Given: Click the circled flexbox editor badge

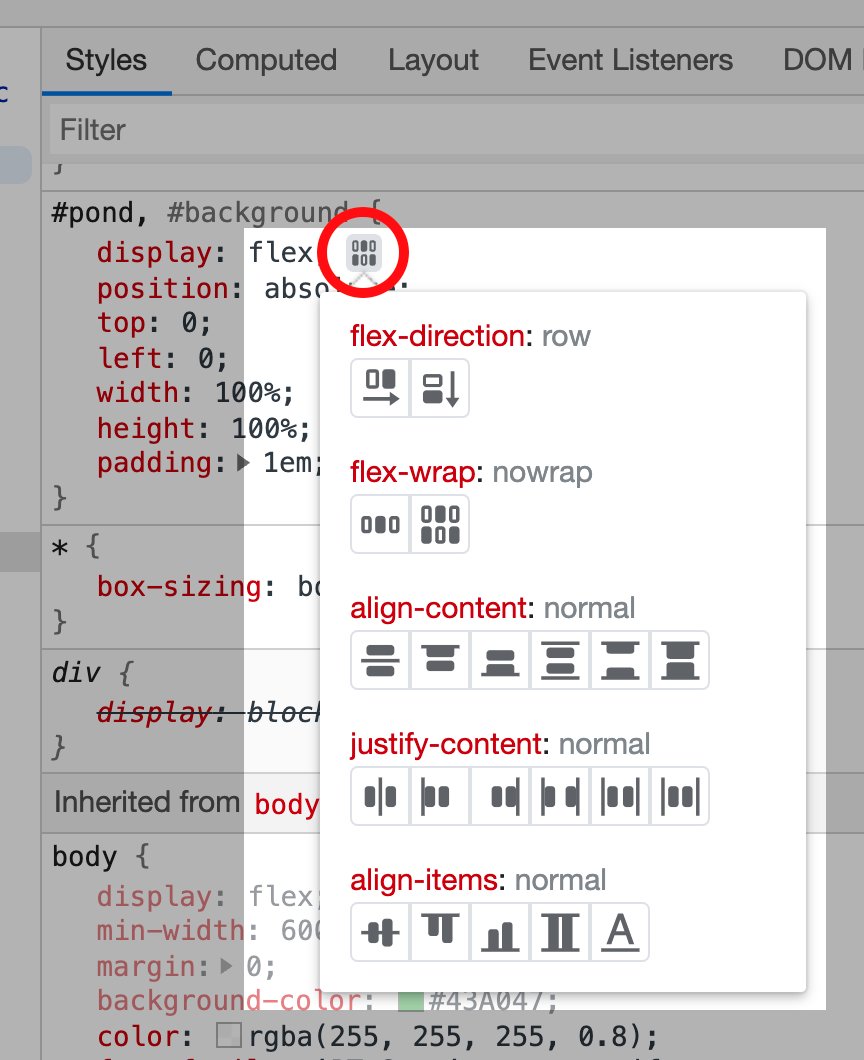Looking at the screenshot, I should coord(364,253).
